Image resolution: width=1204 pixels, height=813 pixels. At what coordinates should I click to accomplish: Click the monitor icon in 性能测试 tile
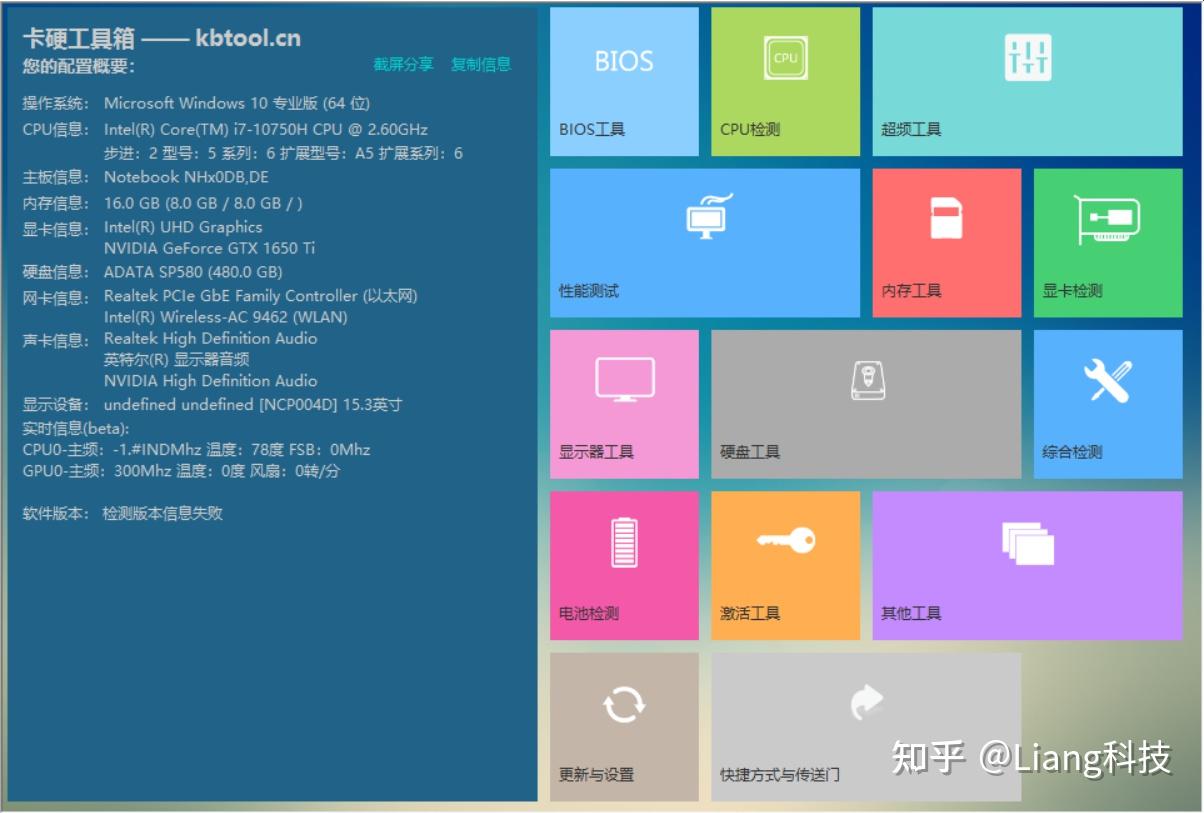(x=709, y=216)
